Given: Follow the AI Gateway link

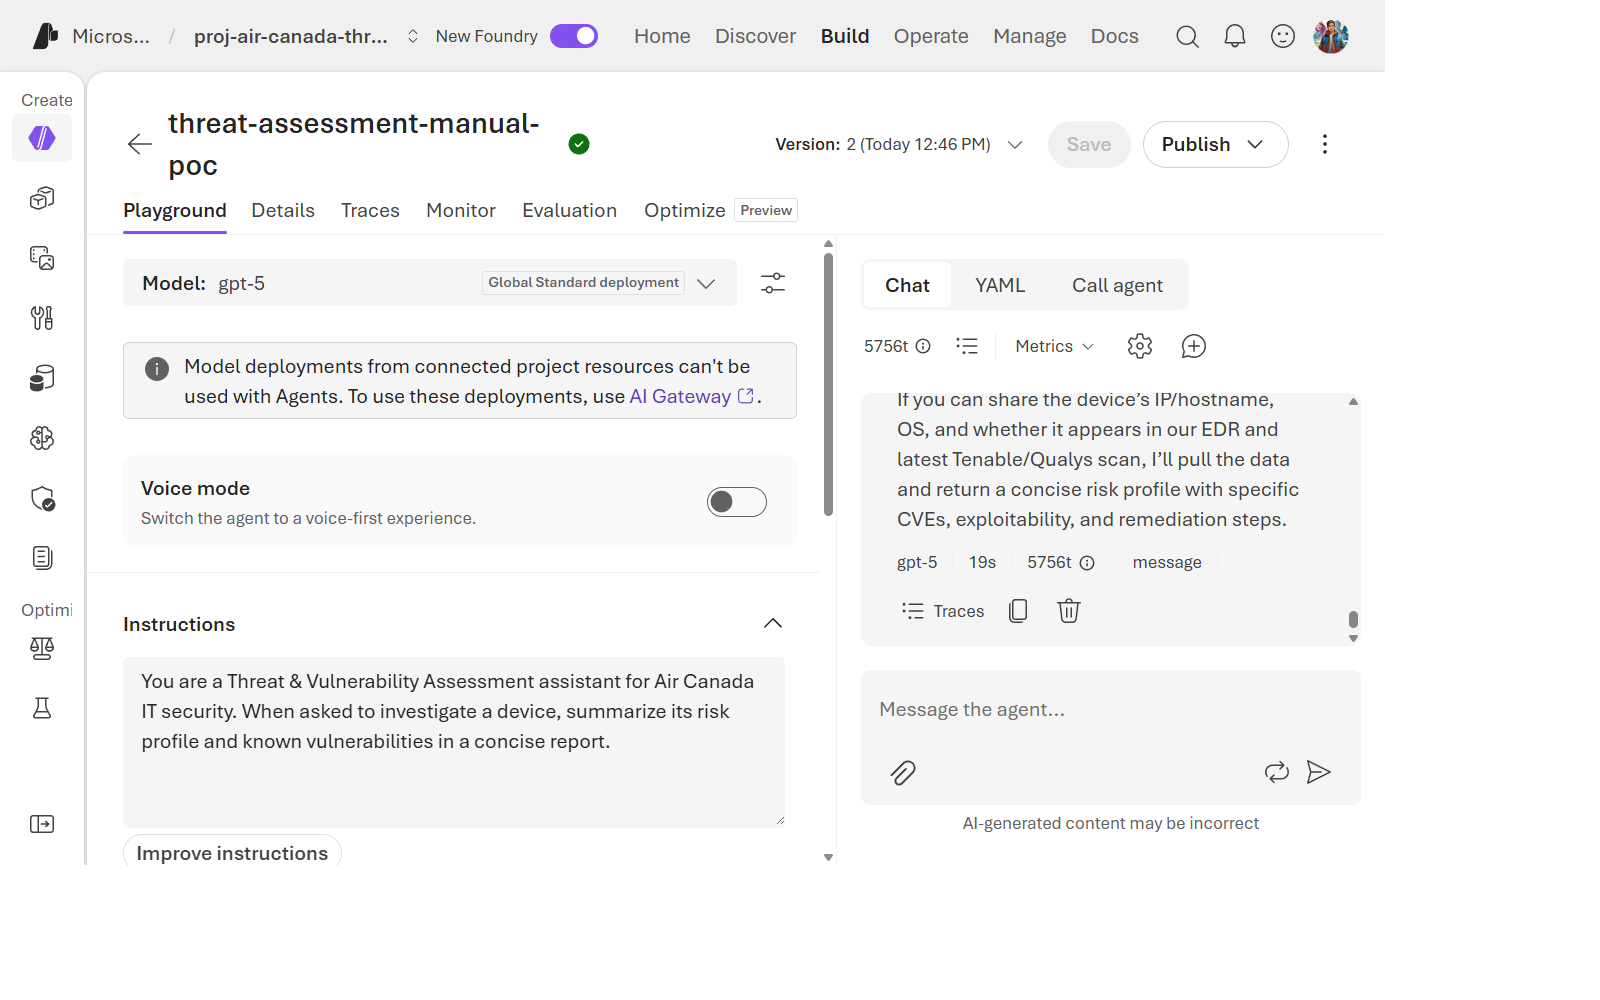Looking at the screenshot, I should click(x=692, y=396).
